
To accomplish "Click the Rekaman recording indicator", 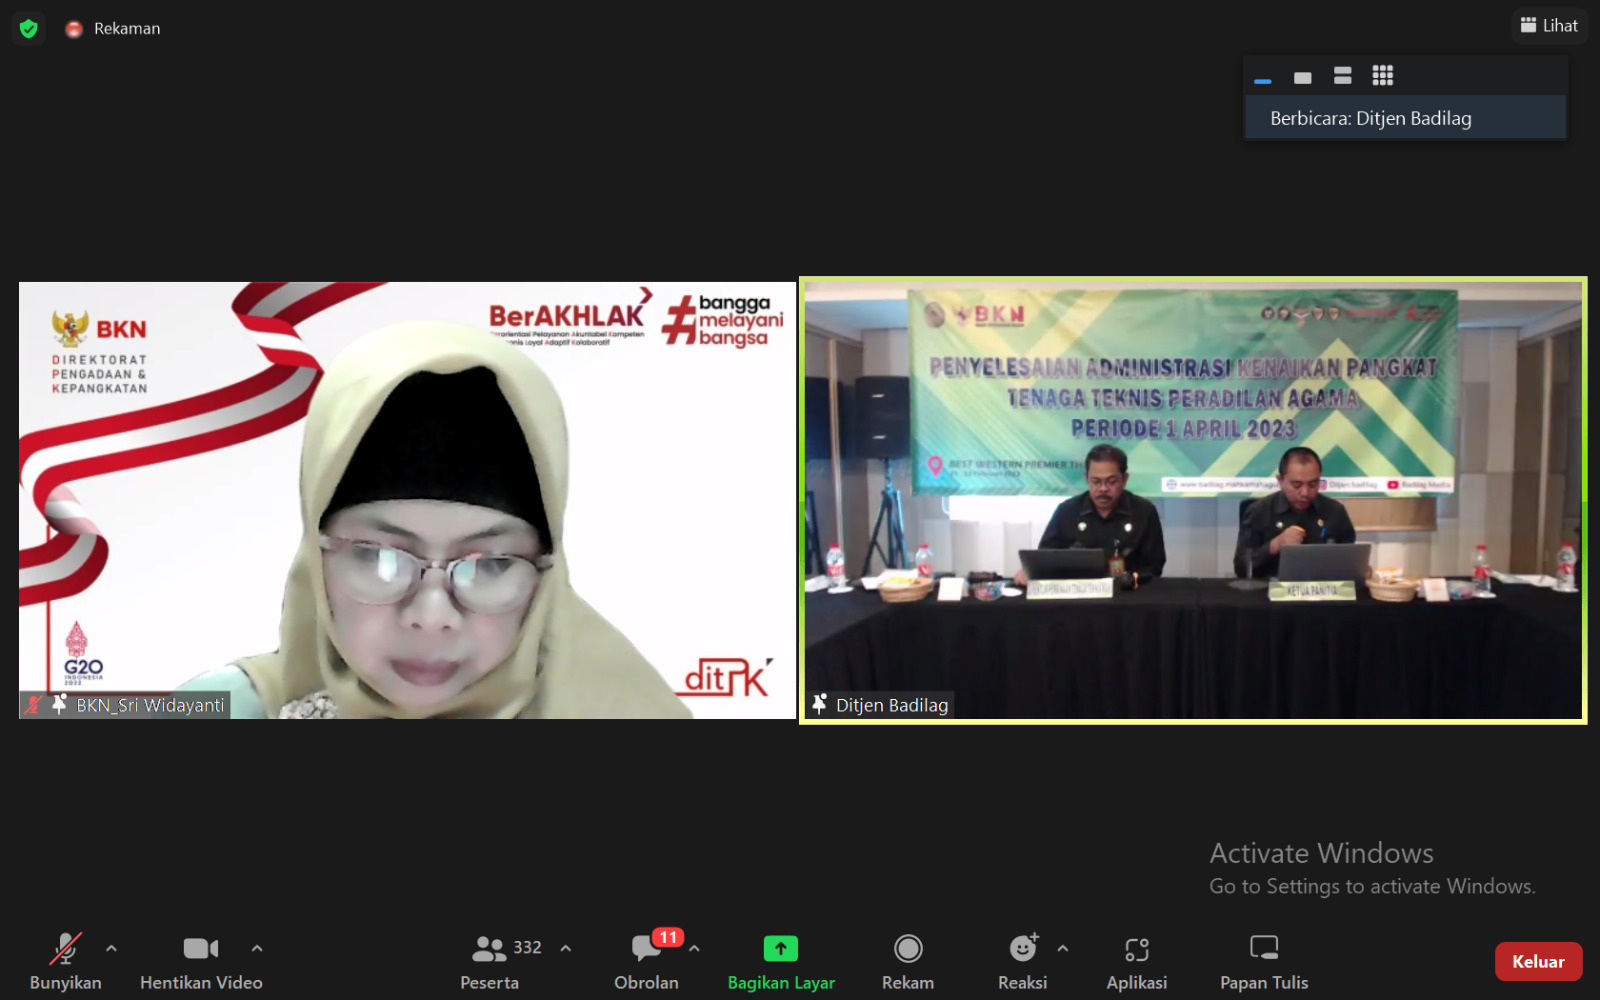I will point(113,29).
